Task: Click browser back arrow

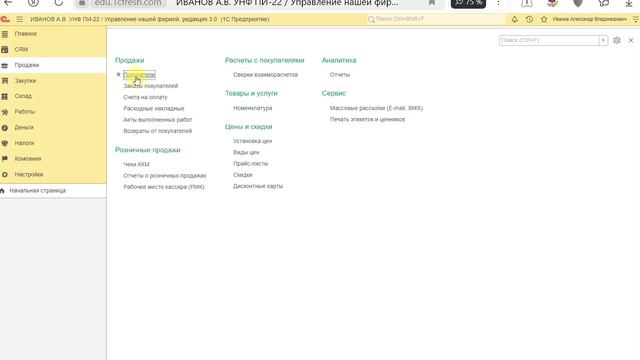Action: (8, 3)
